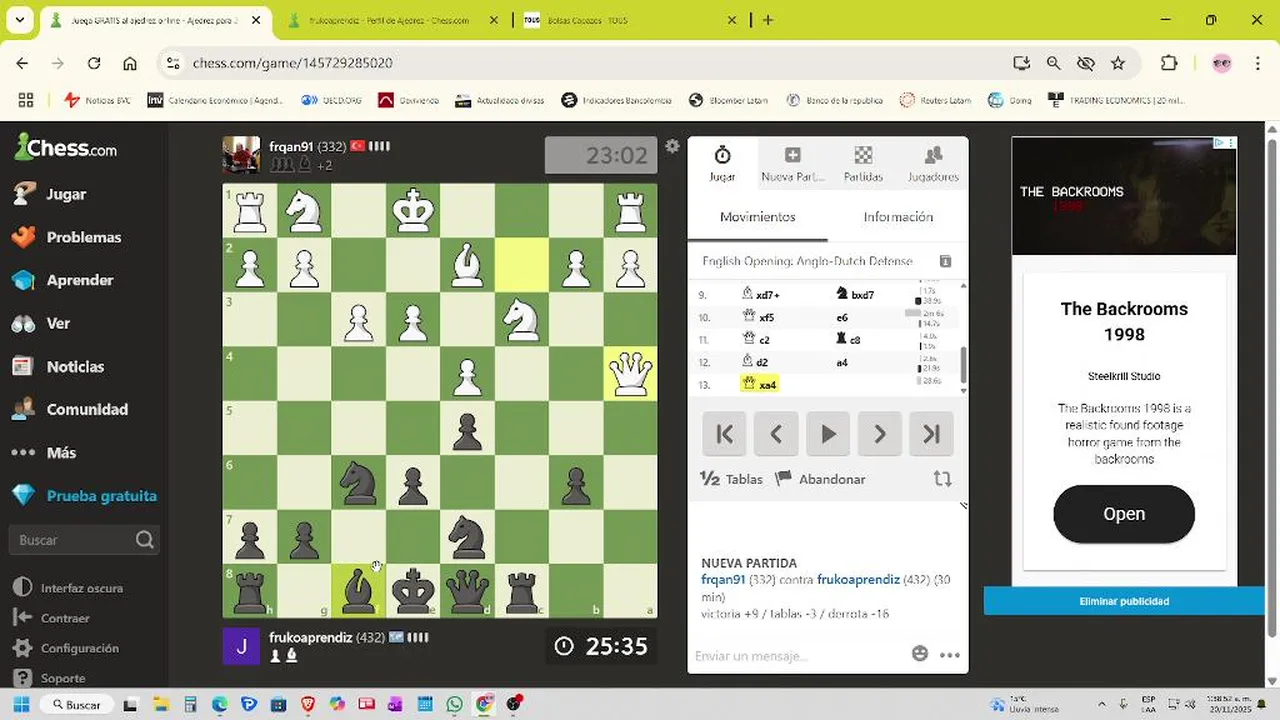Screen dimensions: 1280x720
Task: Open a new browser tab
Action: click(x=768, y=20)
